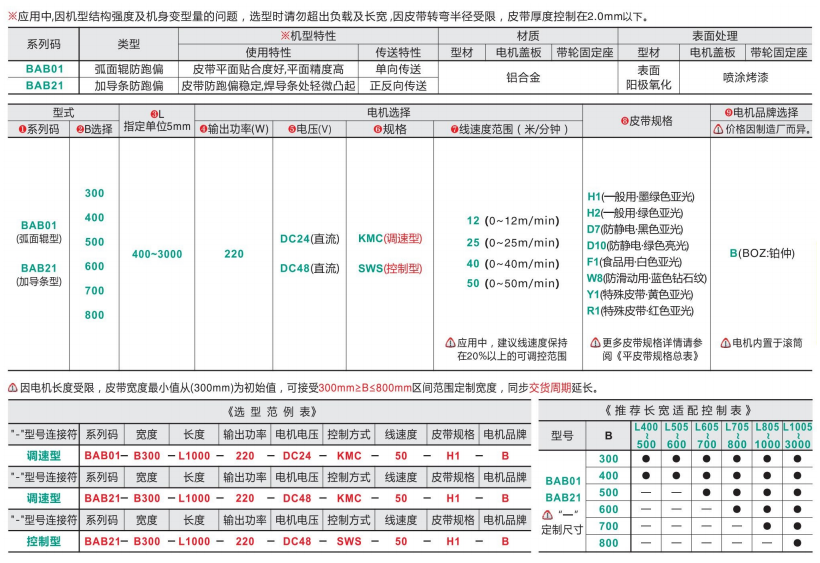
Task: Click the 选型范例表 table title
Action: coord(265,410)
